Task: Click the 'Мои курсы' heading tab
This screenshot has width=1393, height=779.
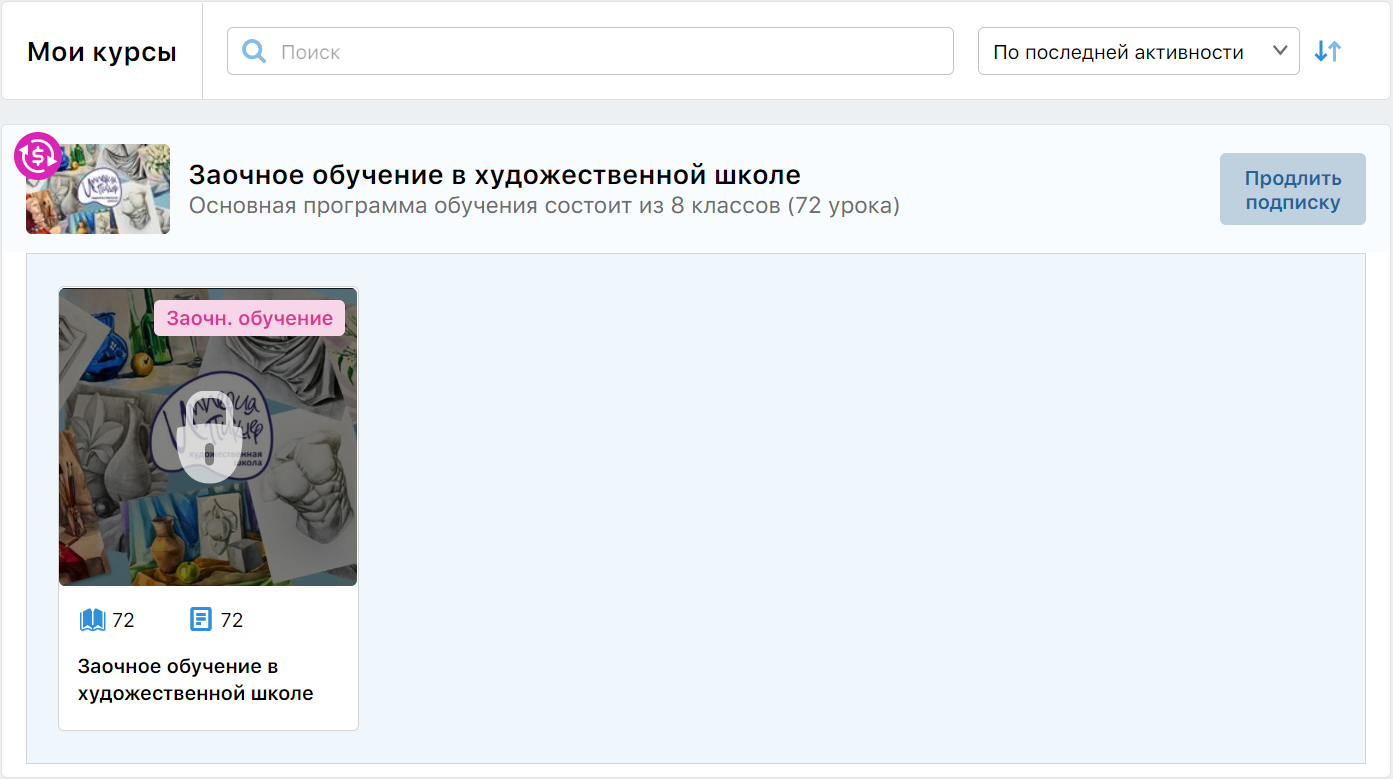Action: tap(102, 52)
